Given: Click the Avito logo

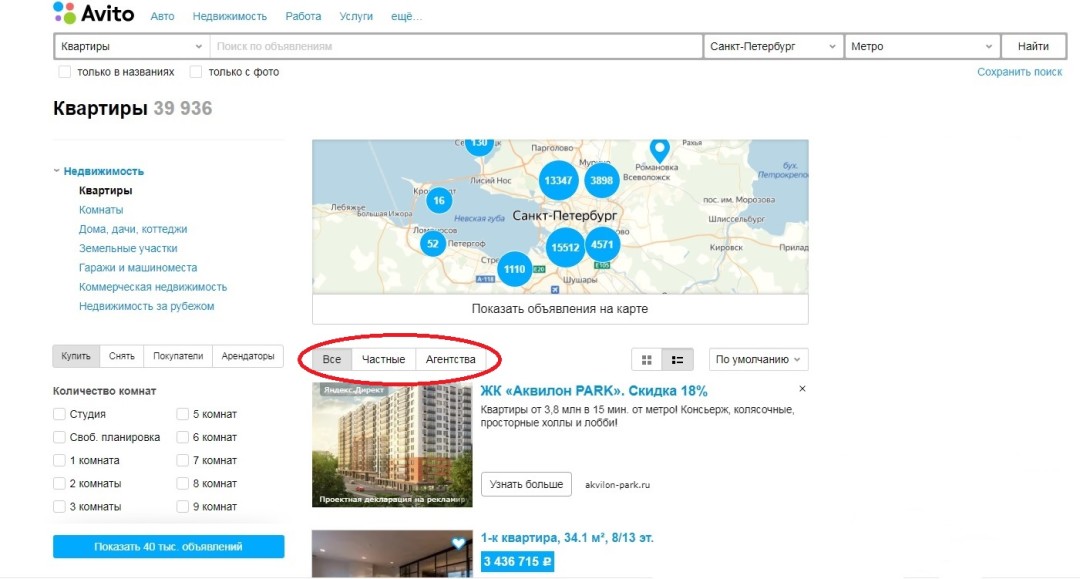Looking at the screenshot, I should click(93, 15).
